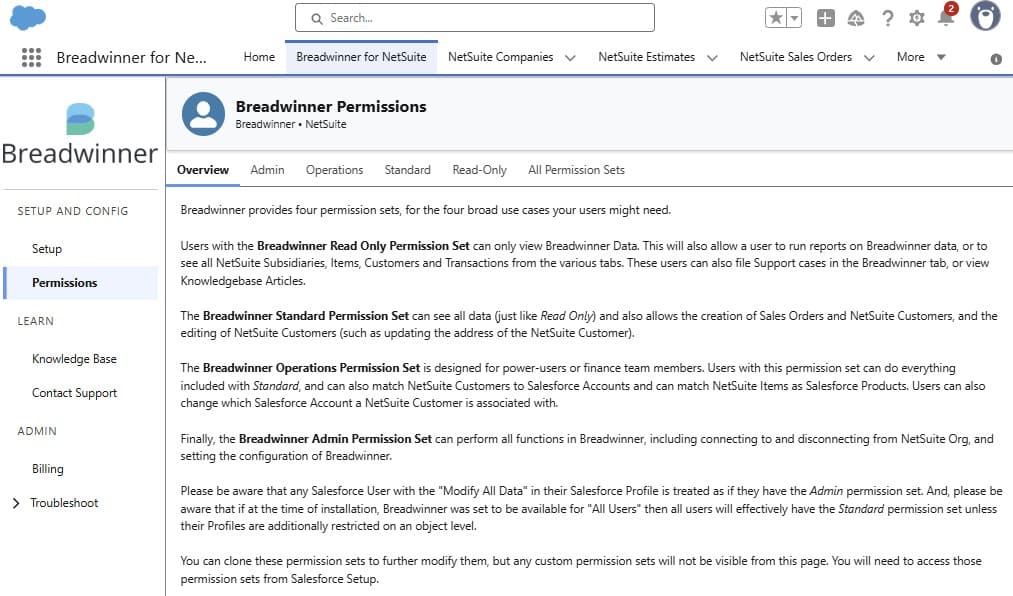This screenshot has width=1013, height=596.
Task: Open the All Permission Sets subtab
Action: click(x=576, y=170)
